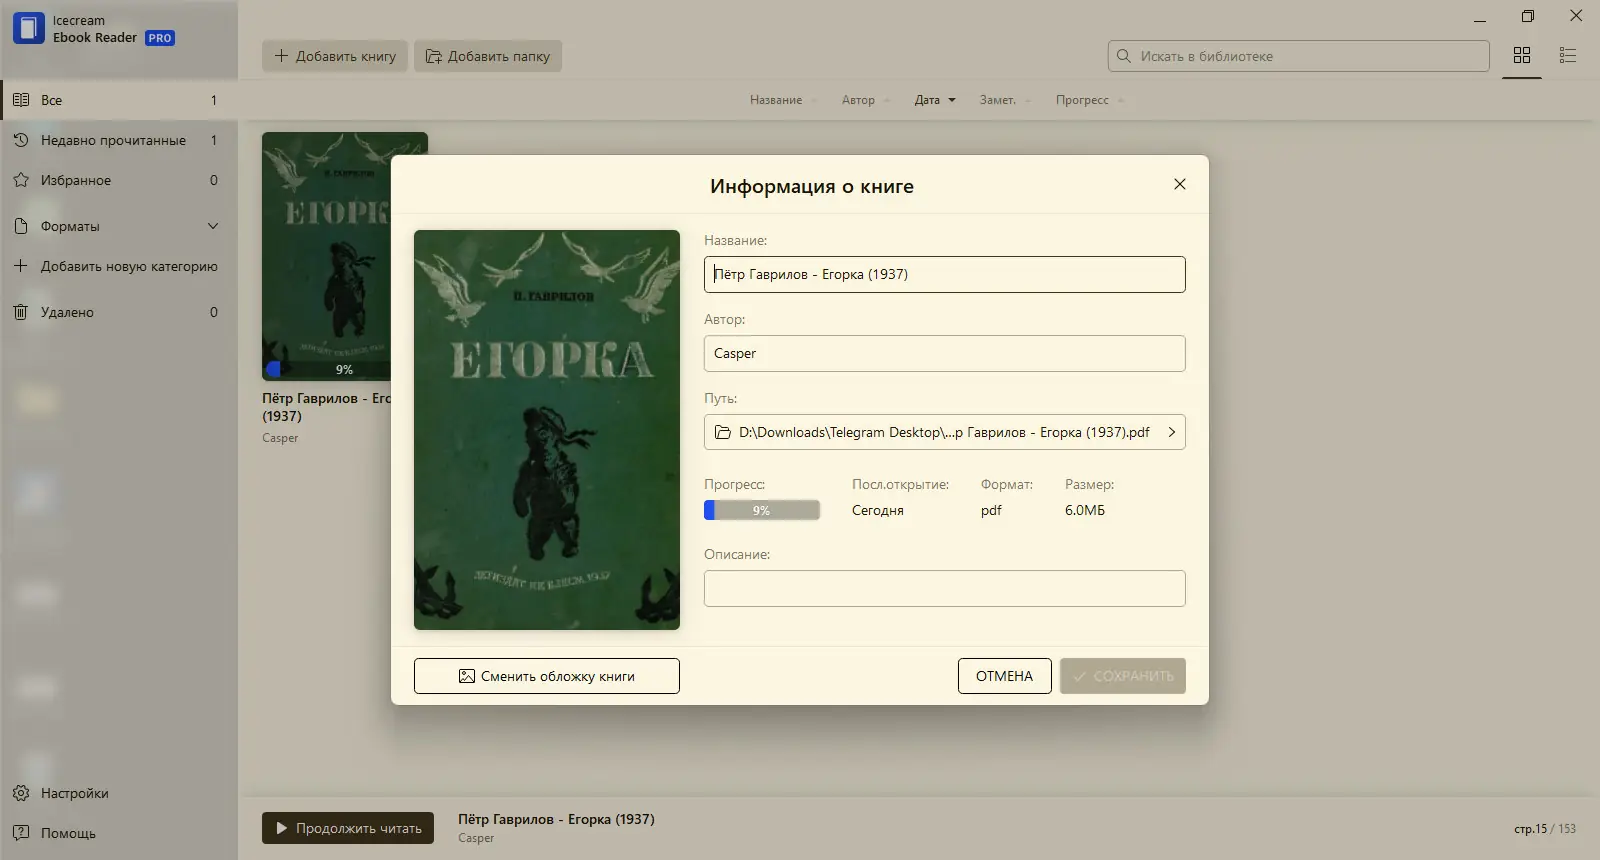Image resolution: width=1600 pixels, height=860 pixels.
Task: Open the file path location arrow
Action: tap(1171, 432)
